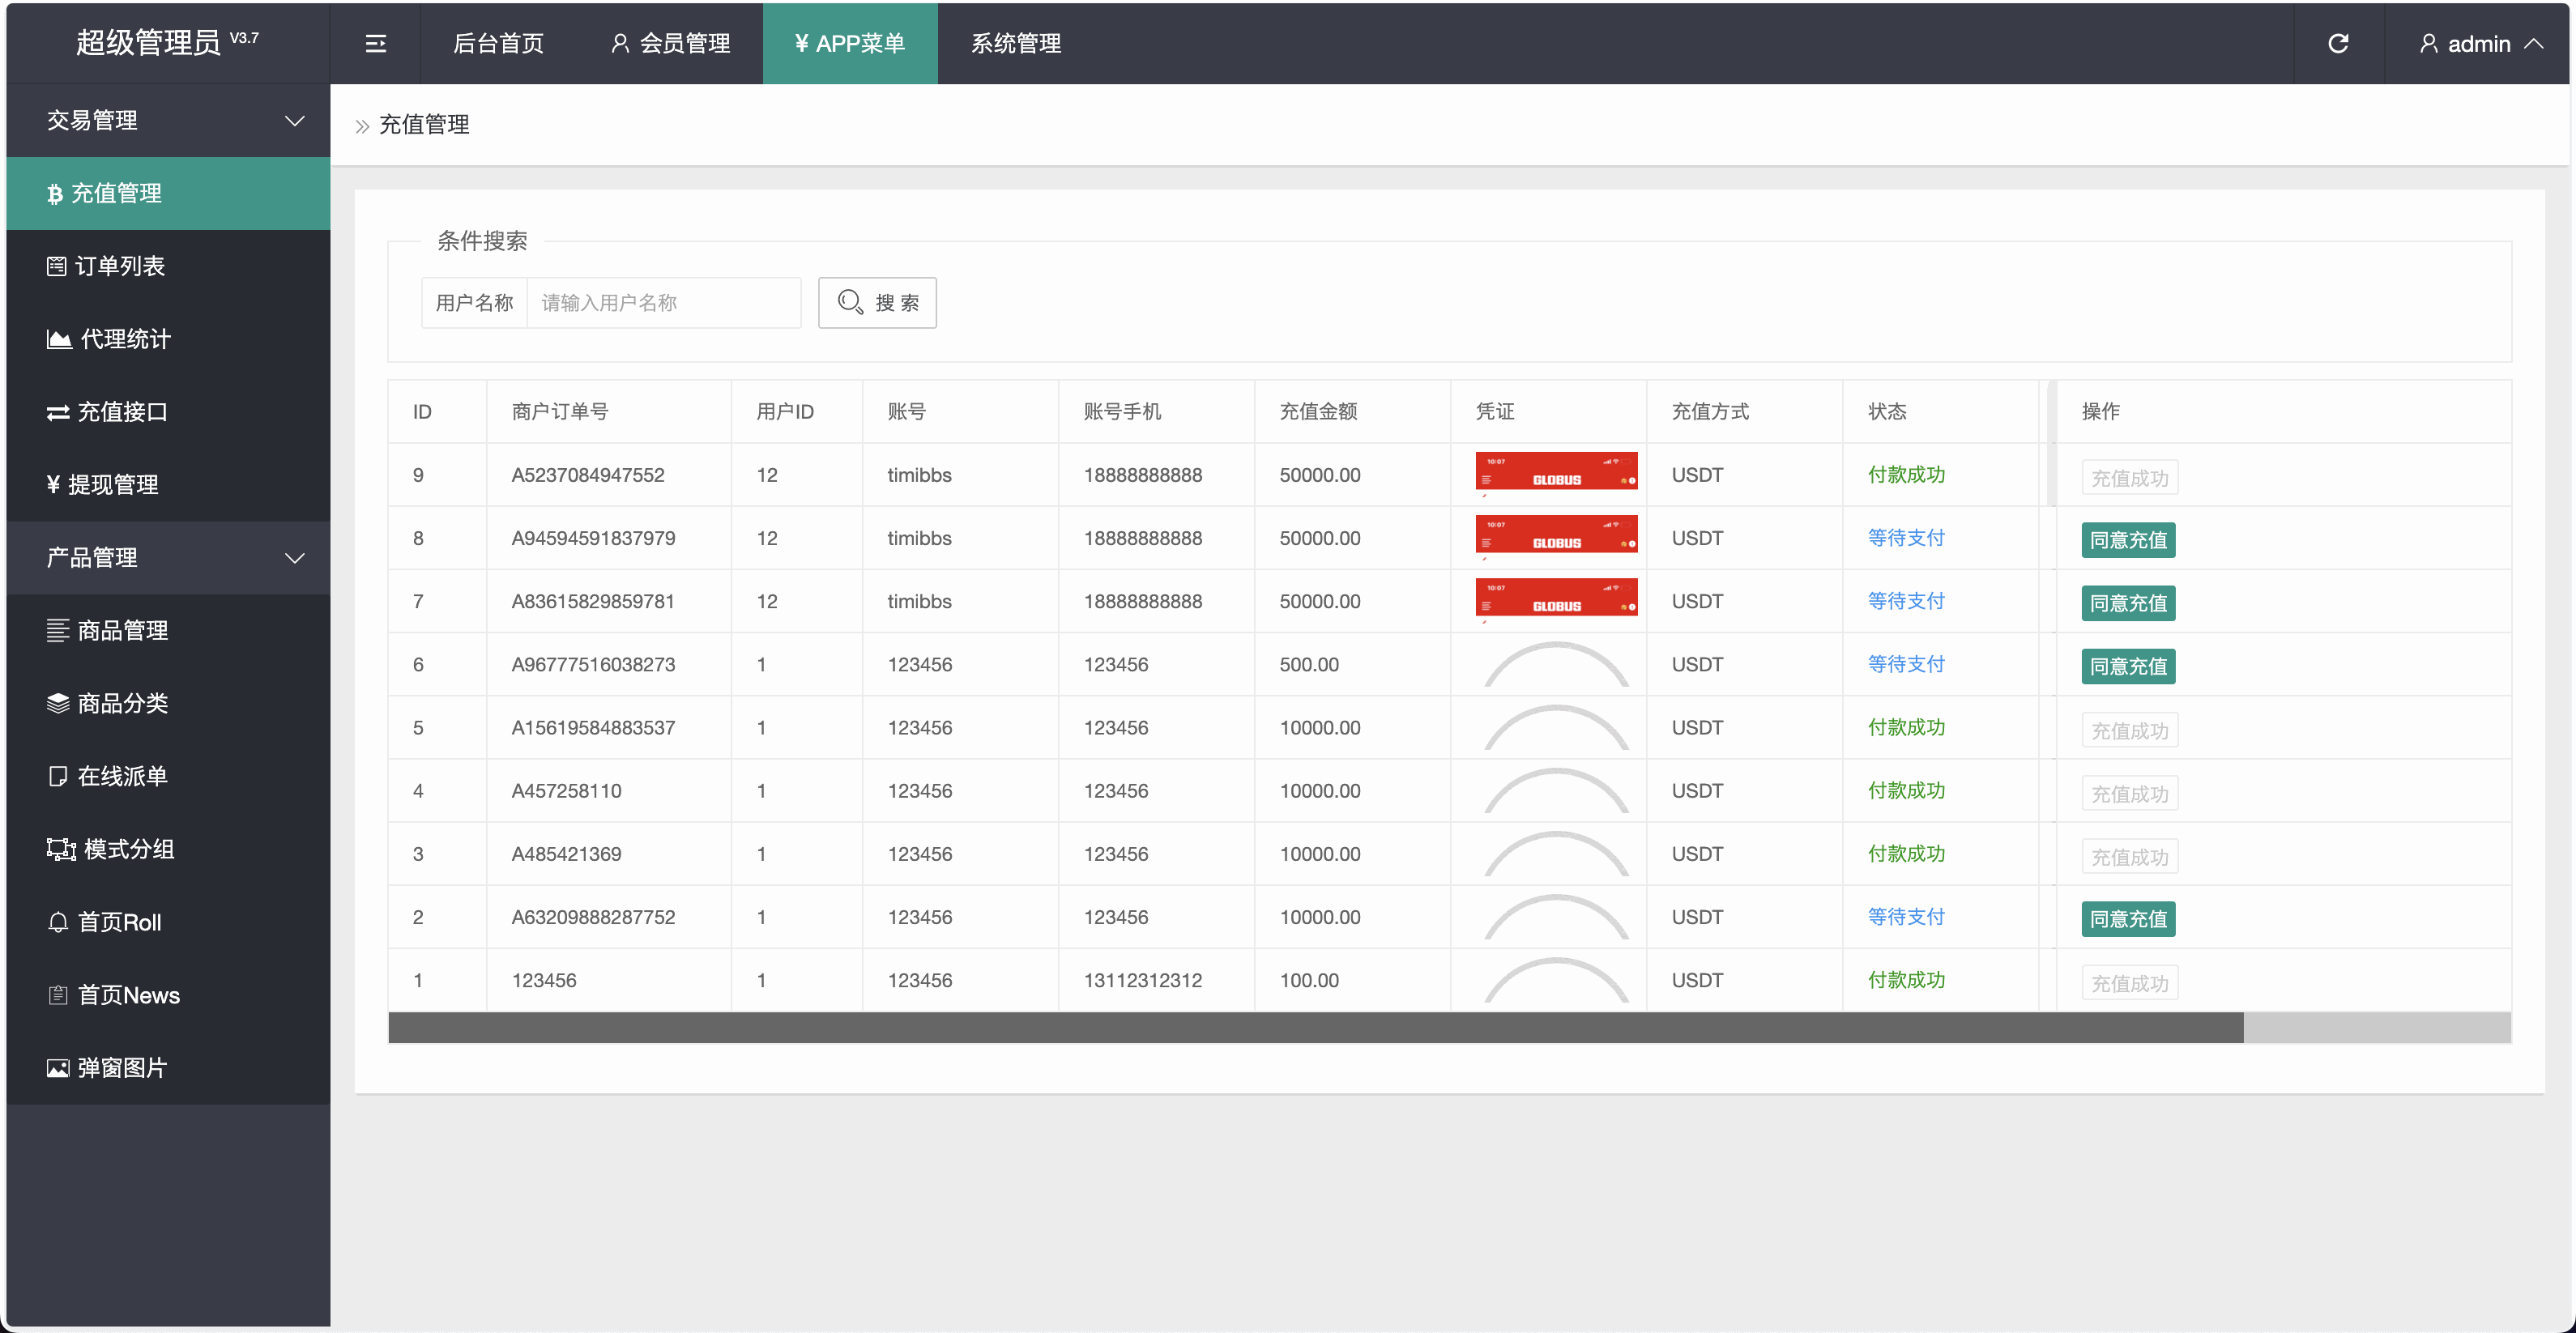Expand the admin user dropdown
This screenshot has width=2576, height=1333.
coord(2479,43)
